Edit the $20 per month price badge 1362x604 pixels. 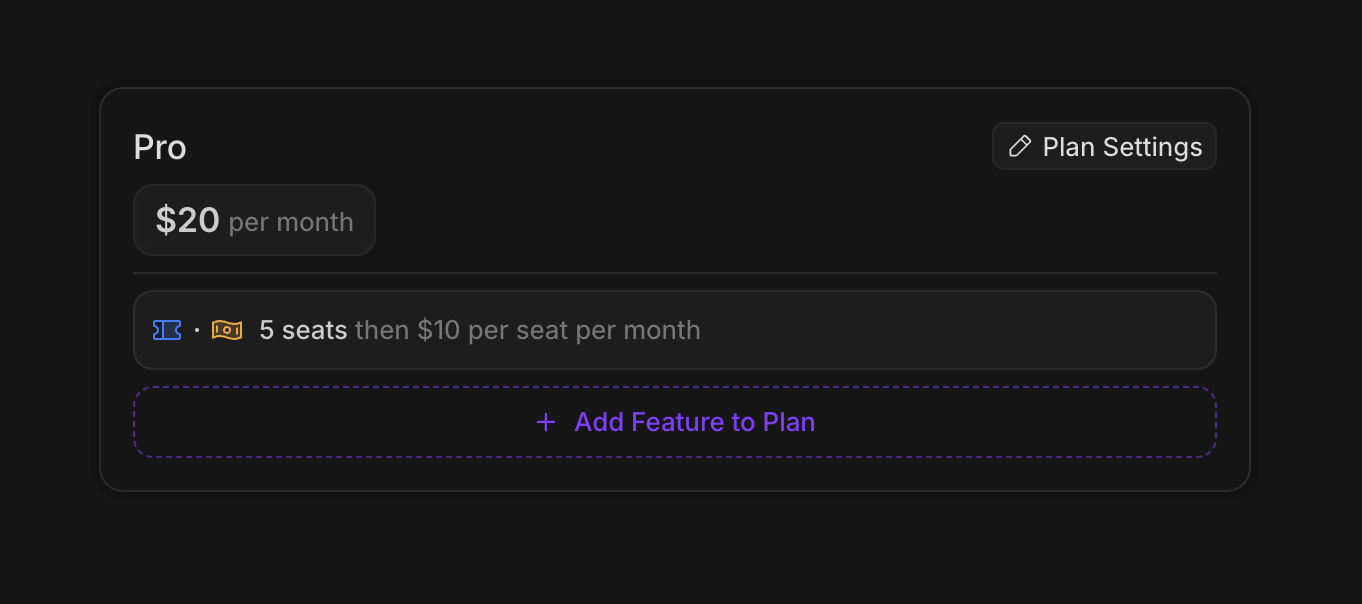click(x=254, y=220)
